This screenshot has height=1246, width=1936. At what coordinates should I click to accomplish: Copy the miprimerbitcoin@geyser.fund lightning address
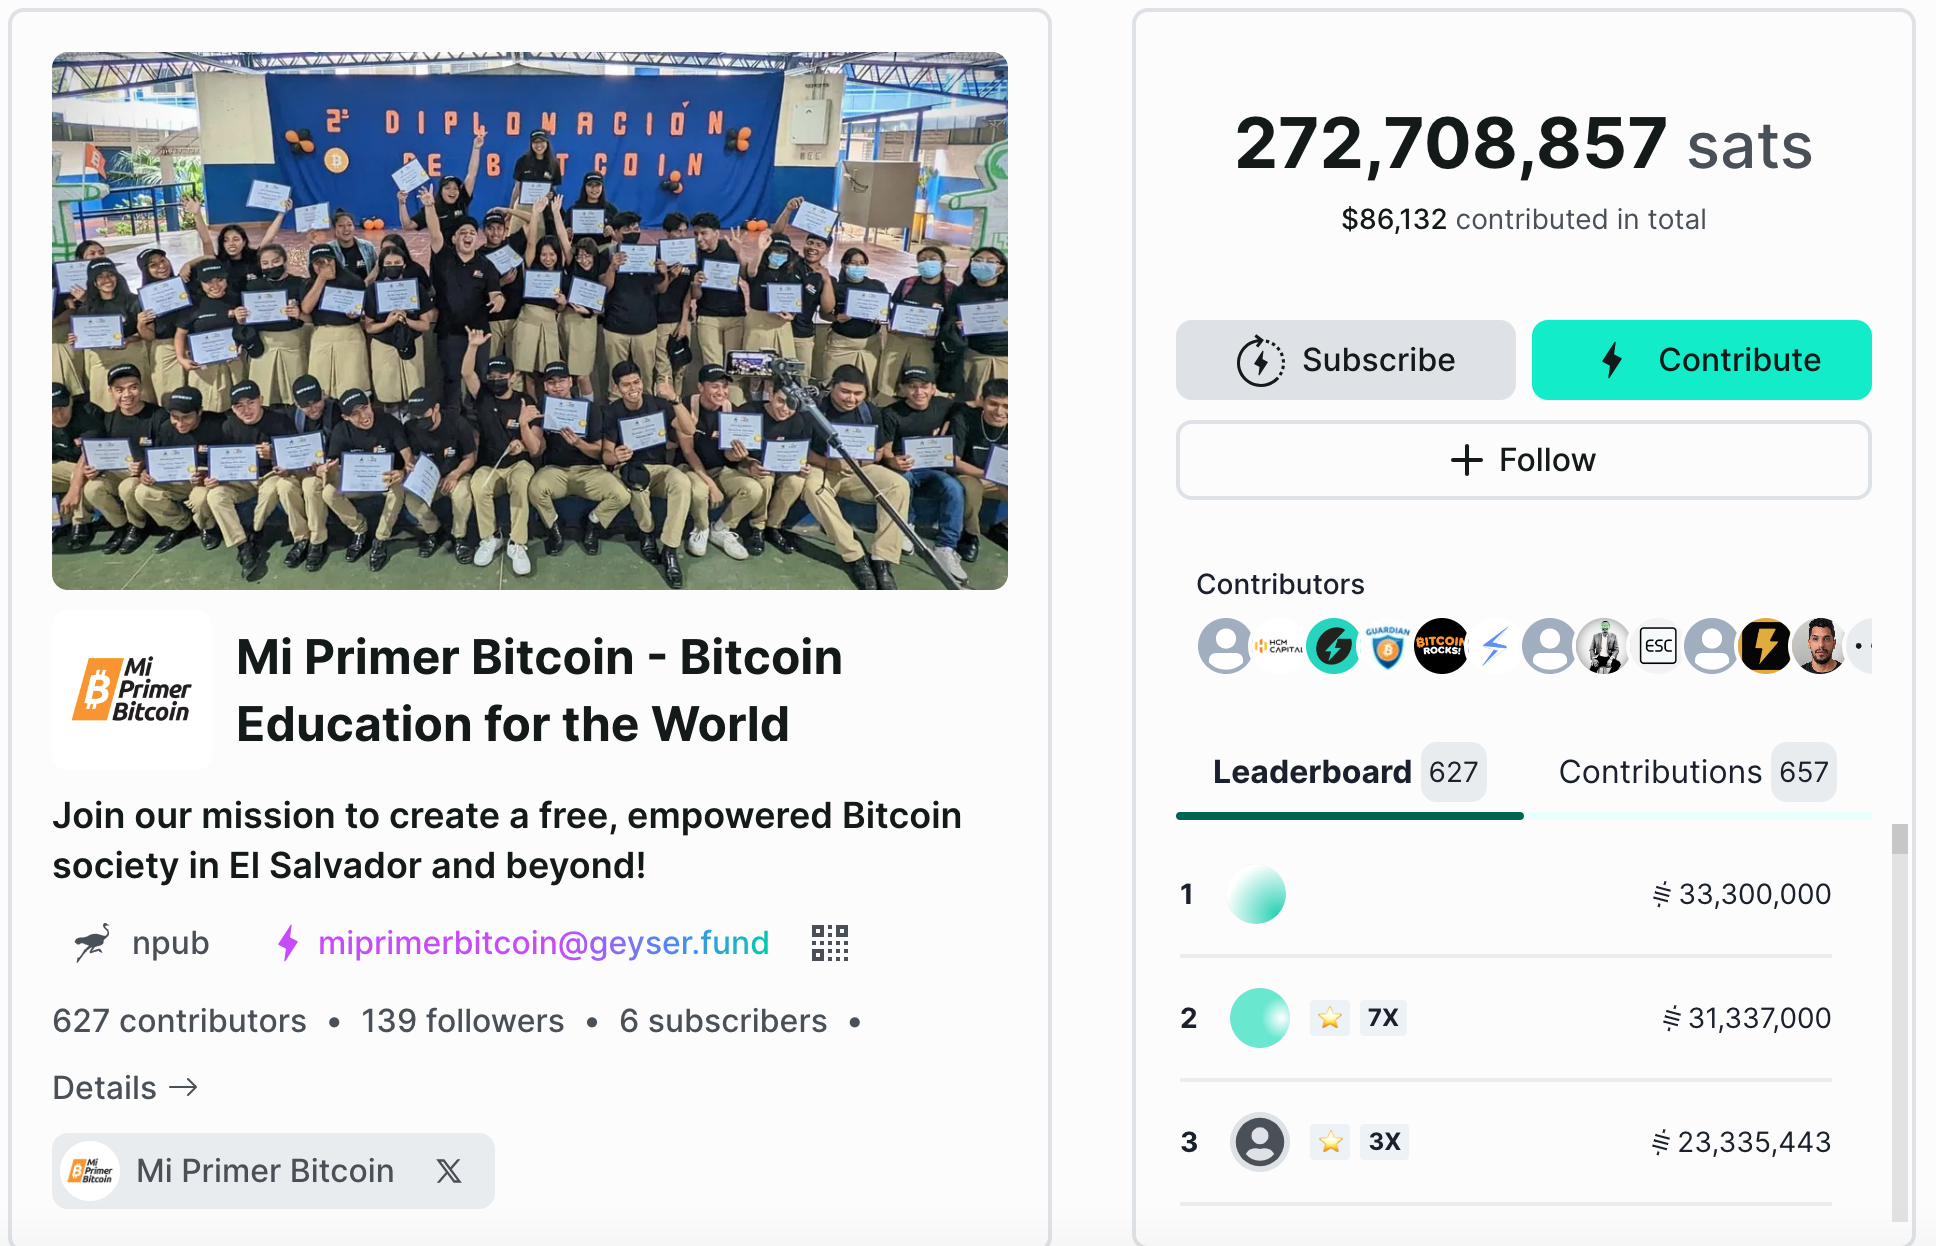[543, 943]
